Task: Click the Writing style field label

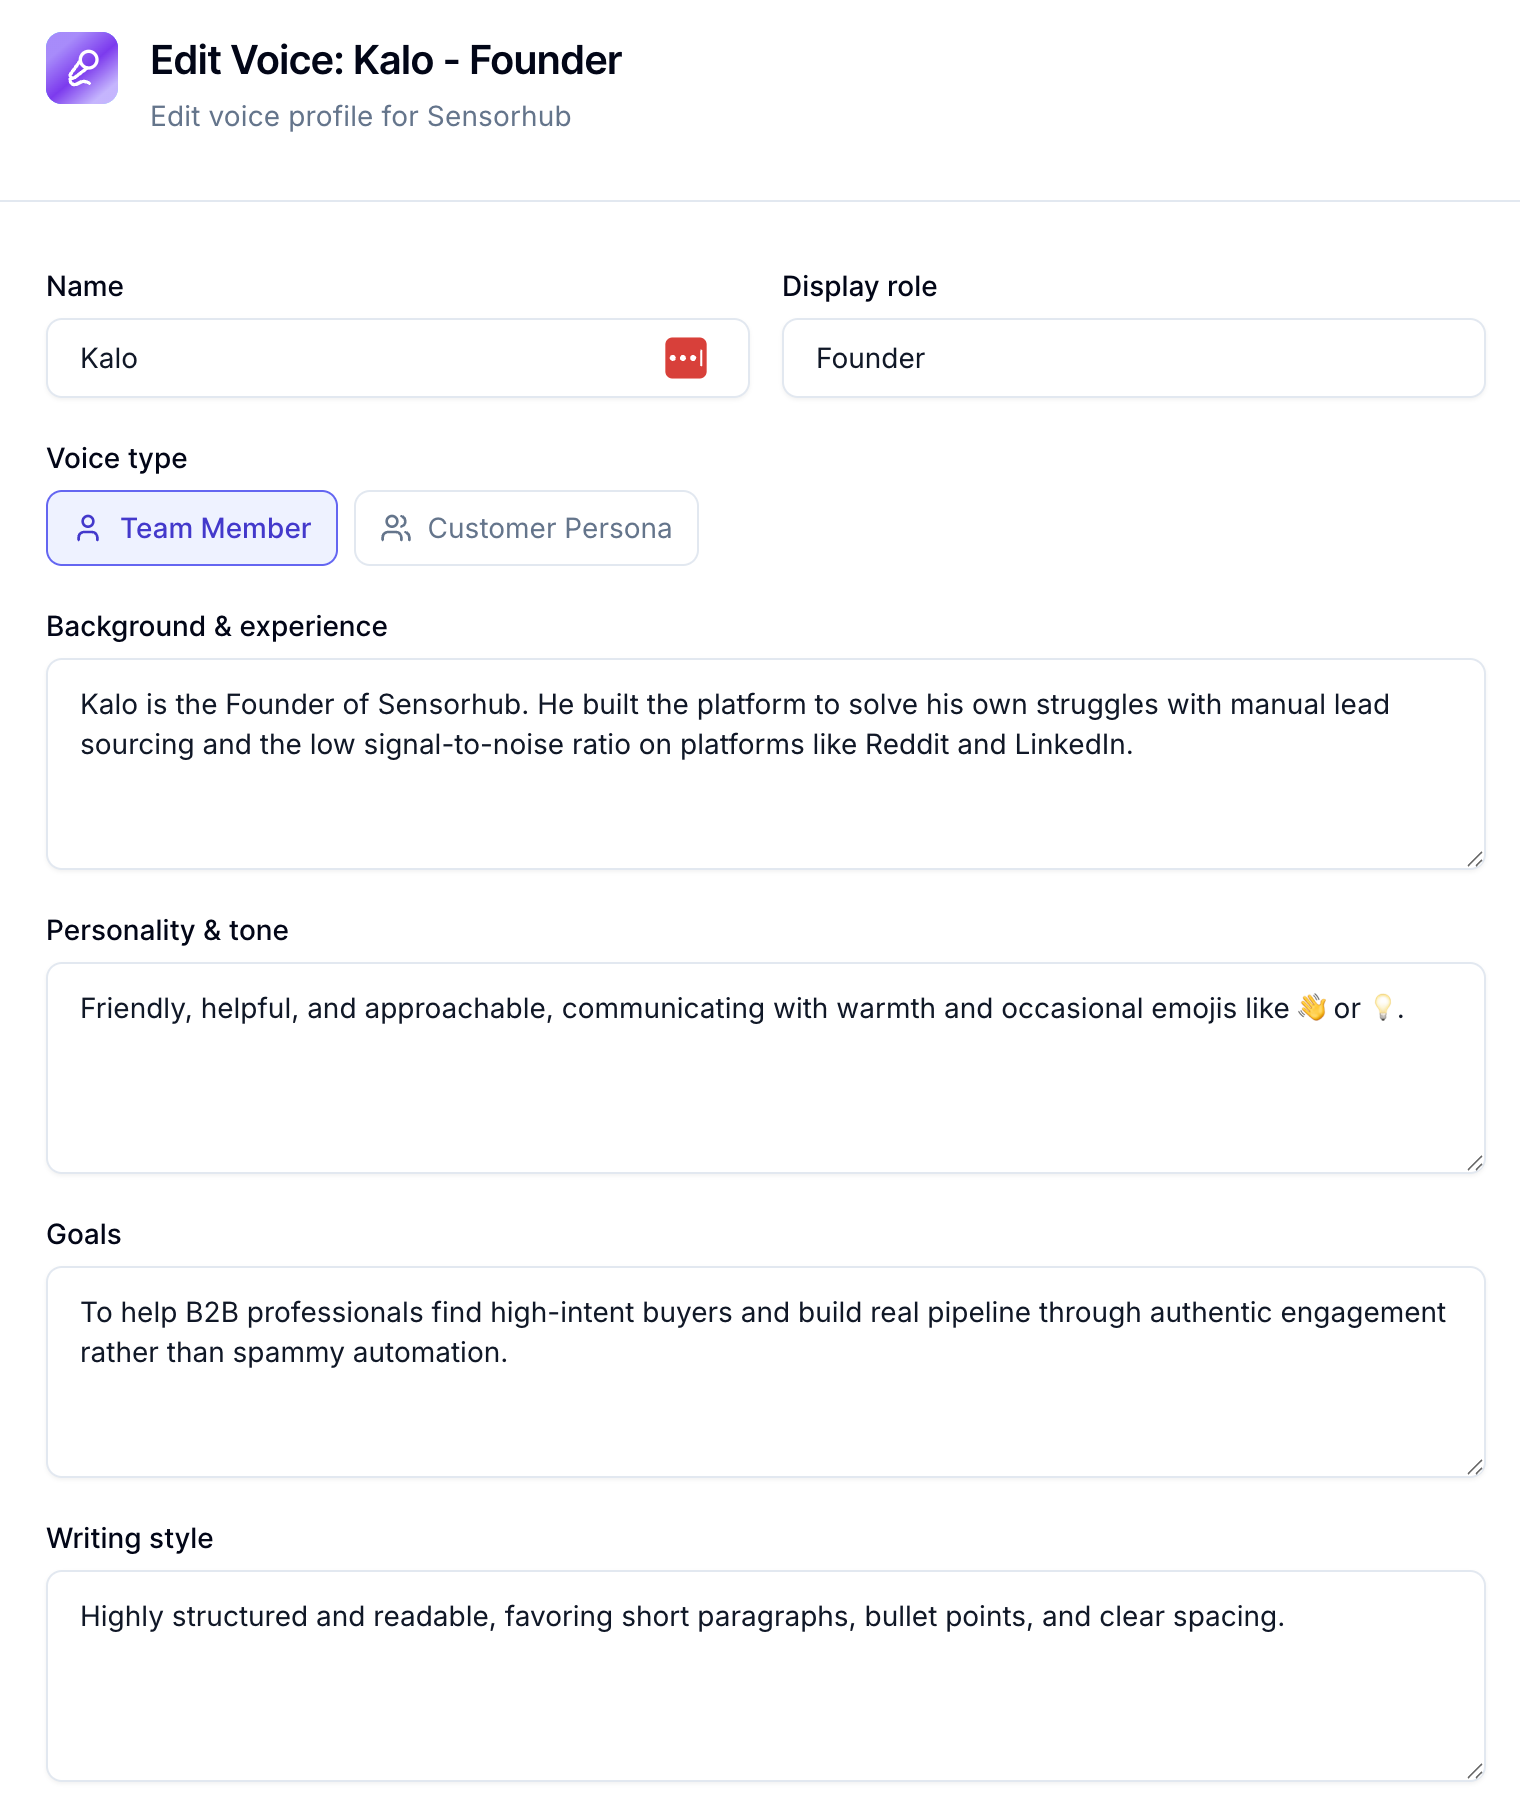Action: click(130, 1538)
